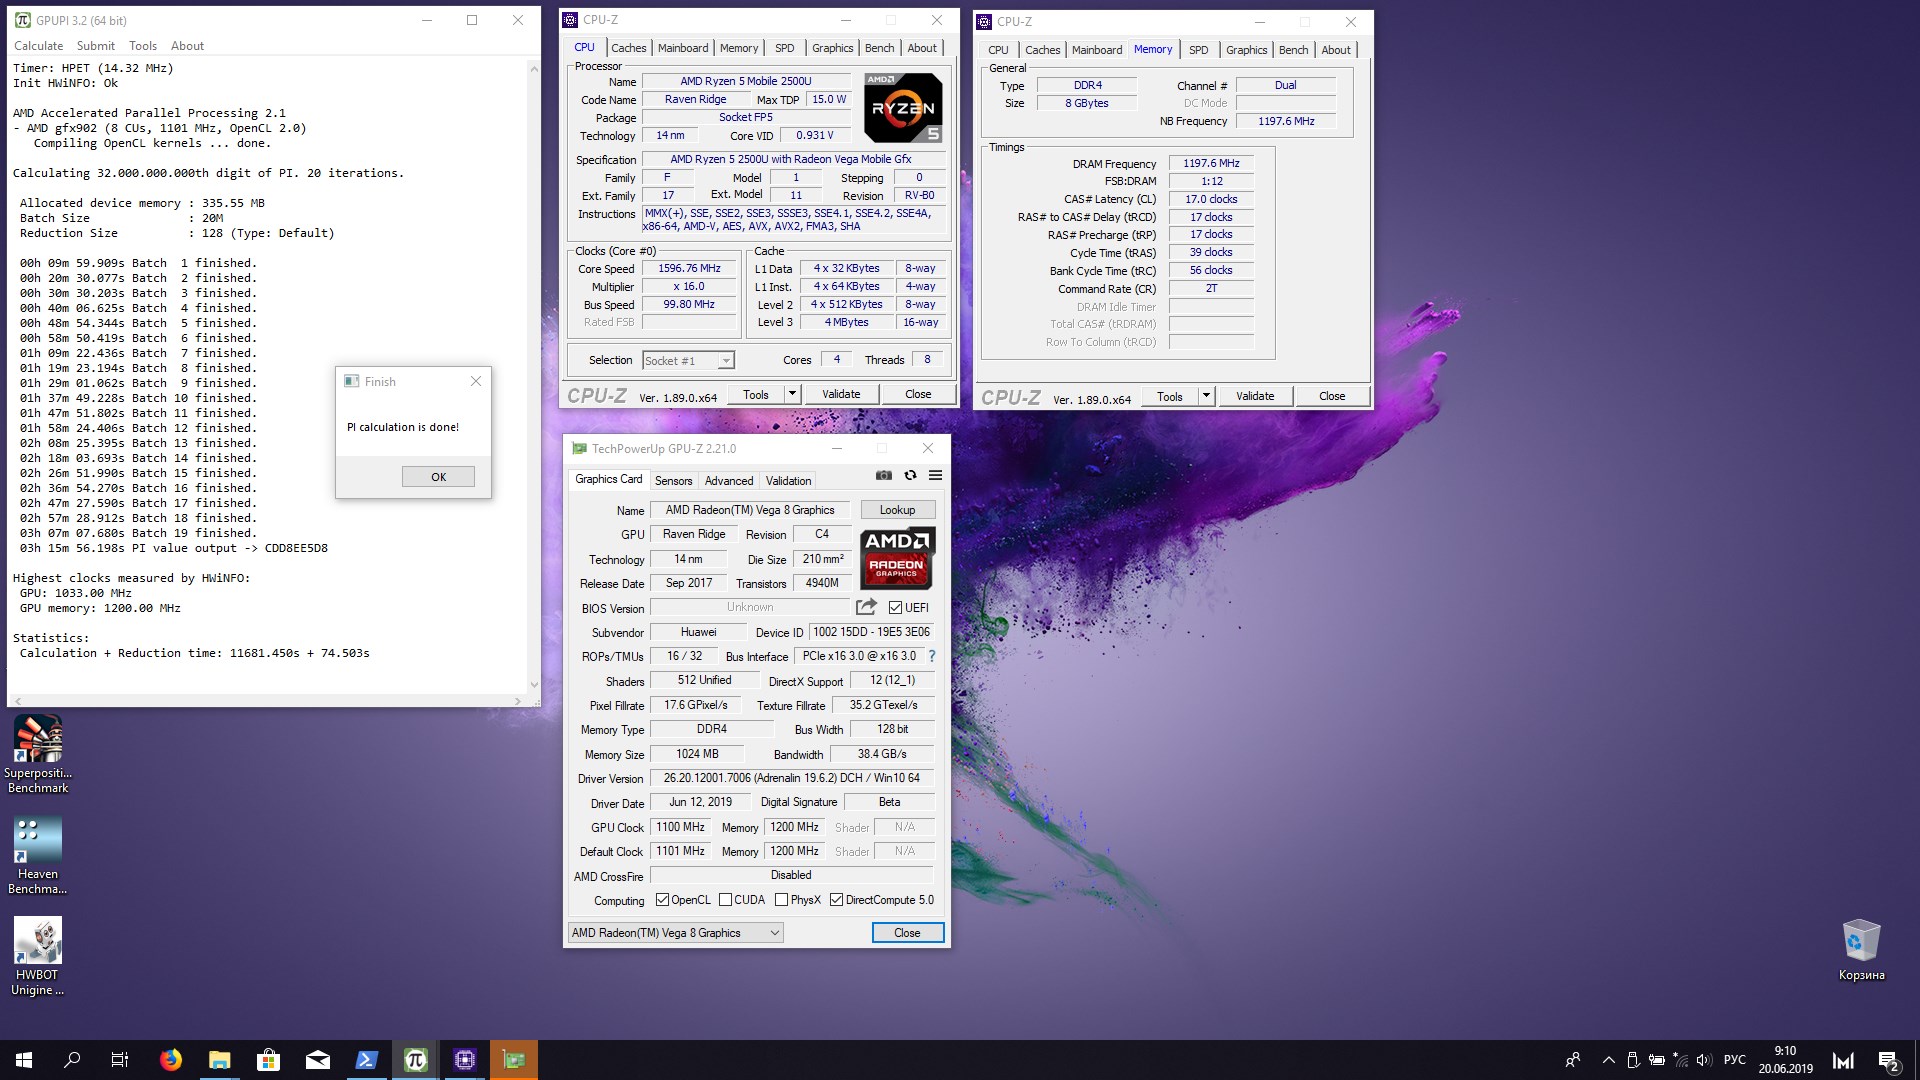The width and height of the screenshot is (1920, 1080).
Task: Click the GPU-Z refresh icon
Action: tap(910, 476)
